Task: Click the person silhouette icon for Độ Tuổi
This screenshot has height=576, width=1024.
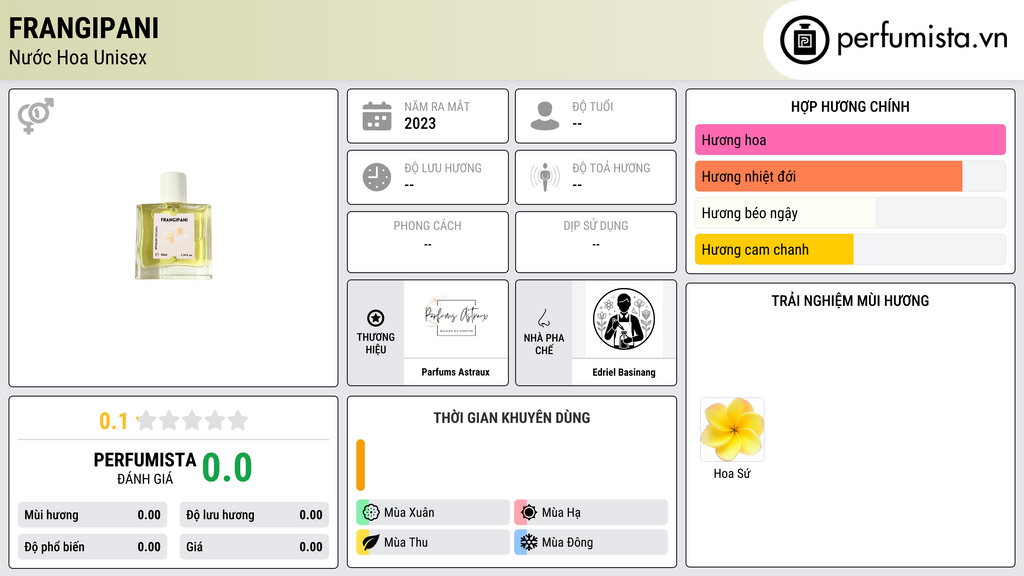Action: 545,116
